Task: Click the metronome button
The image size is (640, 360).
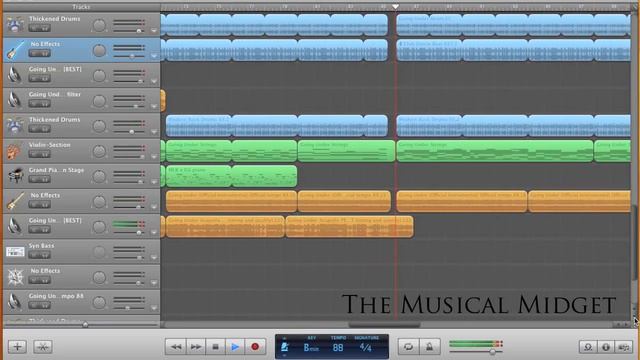Action: 429,347
